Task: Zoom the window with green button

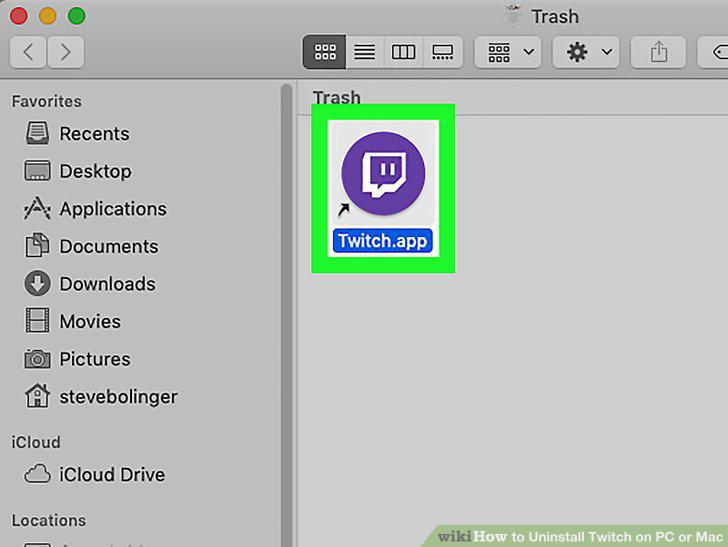Action: pyautogui.click(x=77, y=16)
